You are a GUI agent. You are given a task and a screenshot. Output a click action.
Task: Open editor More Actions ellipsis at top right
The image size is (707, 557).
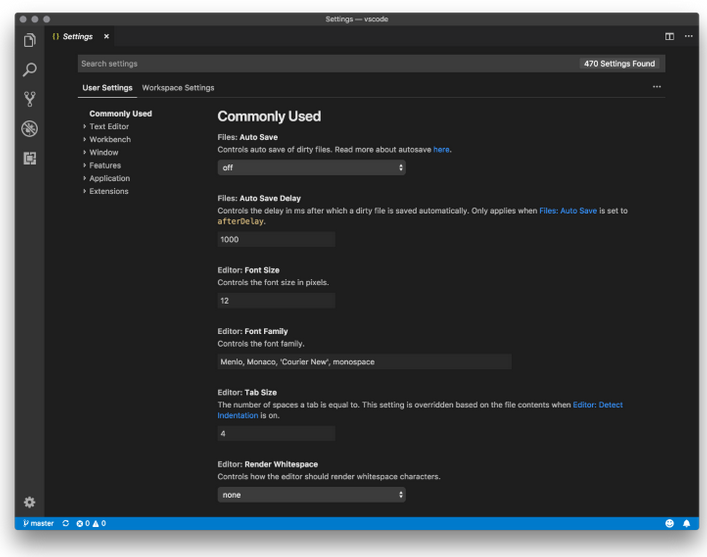point(689,36)
